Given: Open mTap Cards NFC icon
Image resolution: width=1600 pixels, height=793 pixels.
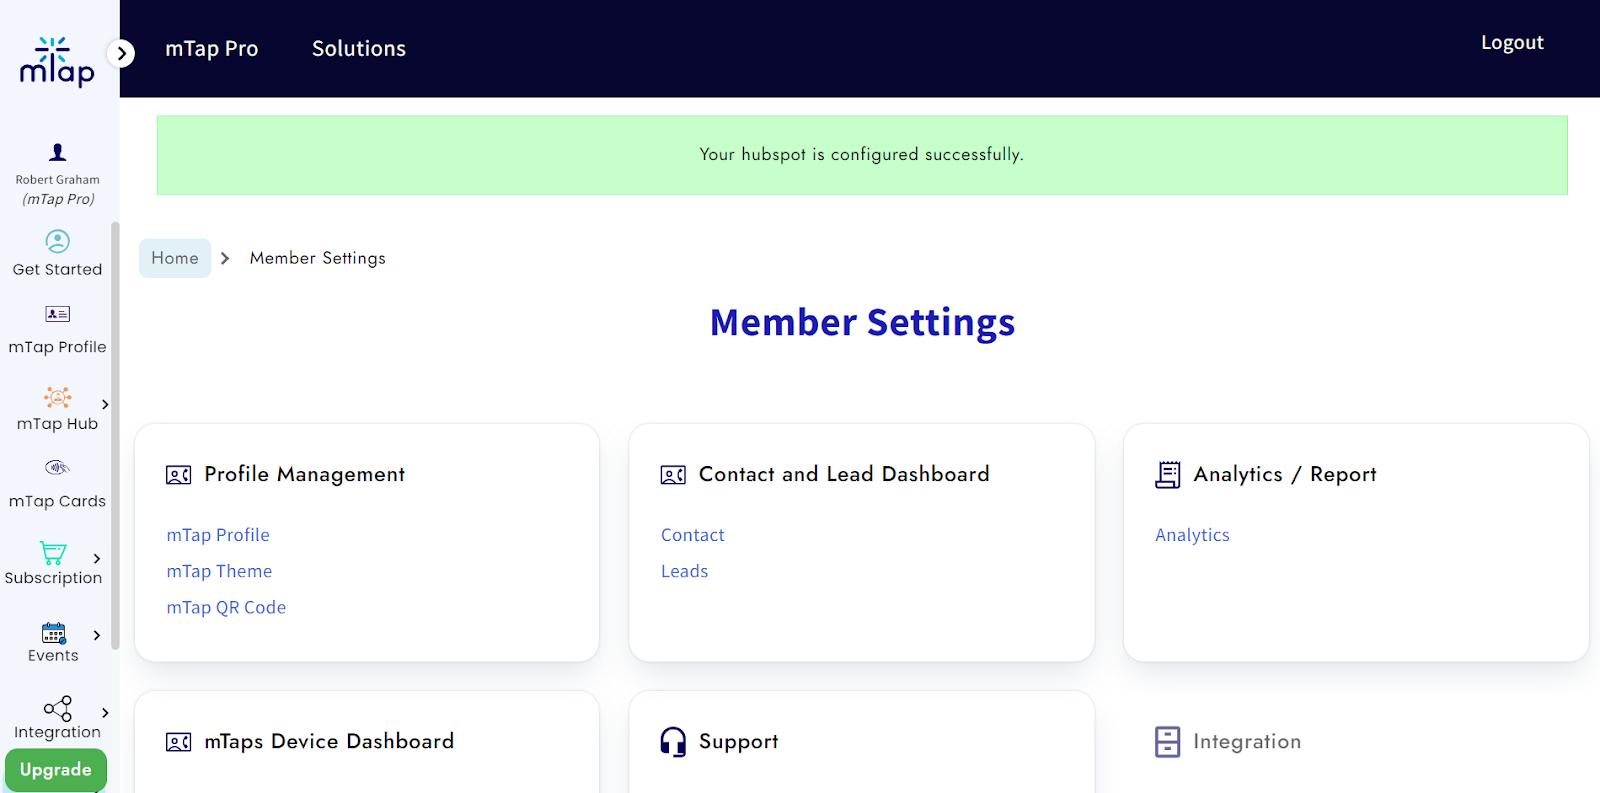Looking at the screenshot, I should (x=57, y=468).
